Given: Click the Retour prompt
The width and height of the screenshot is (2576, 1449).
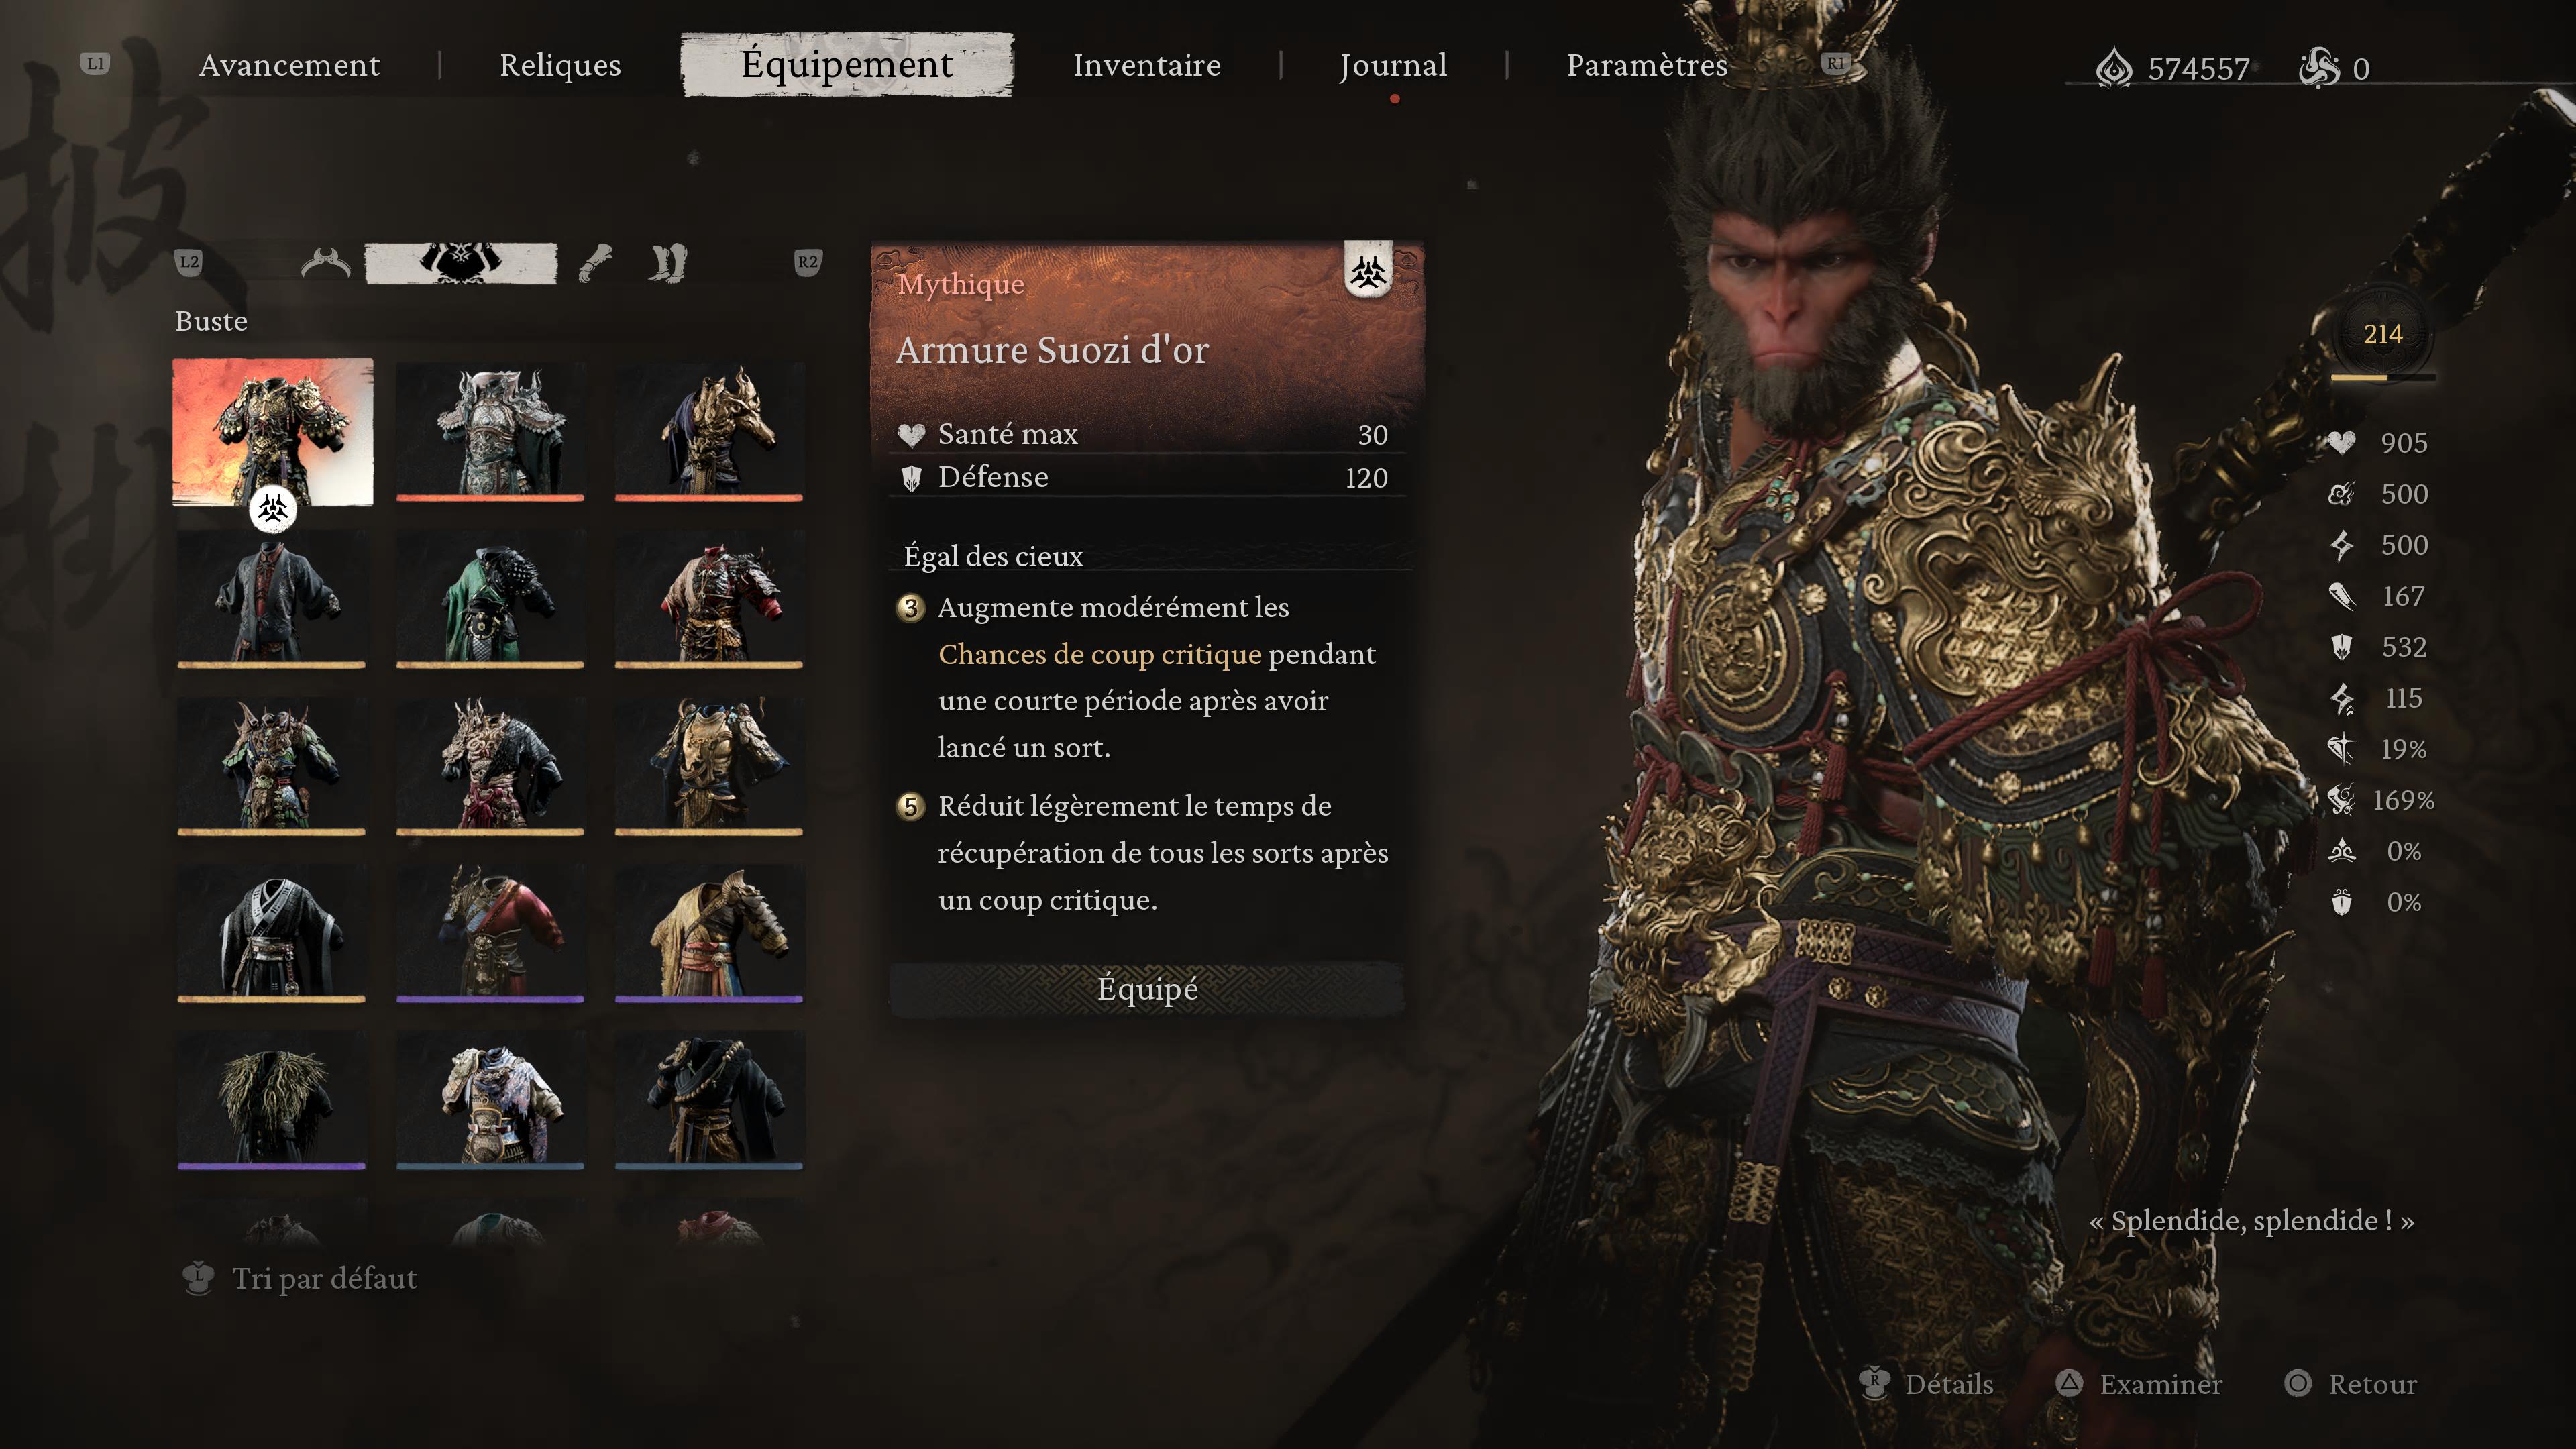Looking at the screenshot, I should 2350,1384.
